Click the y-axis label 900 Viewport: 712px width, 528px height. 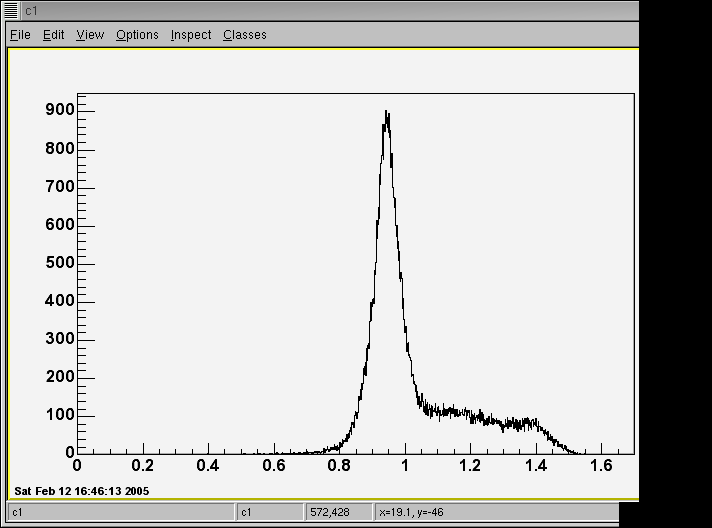click(60, 109)
